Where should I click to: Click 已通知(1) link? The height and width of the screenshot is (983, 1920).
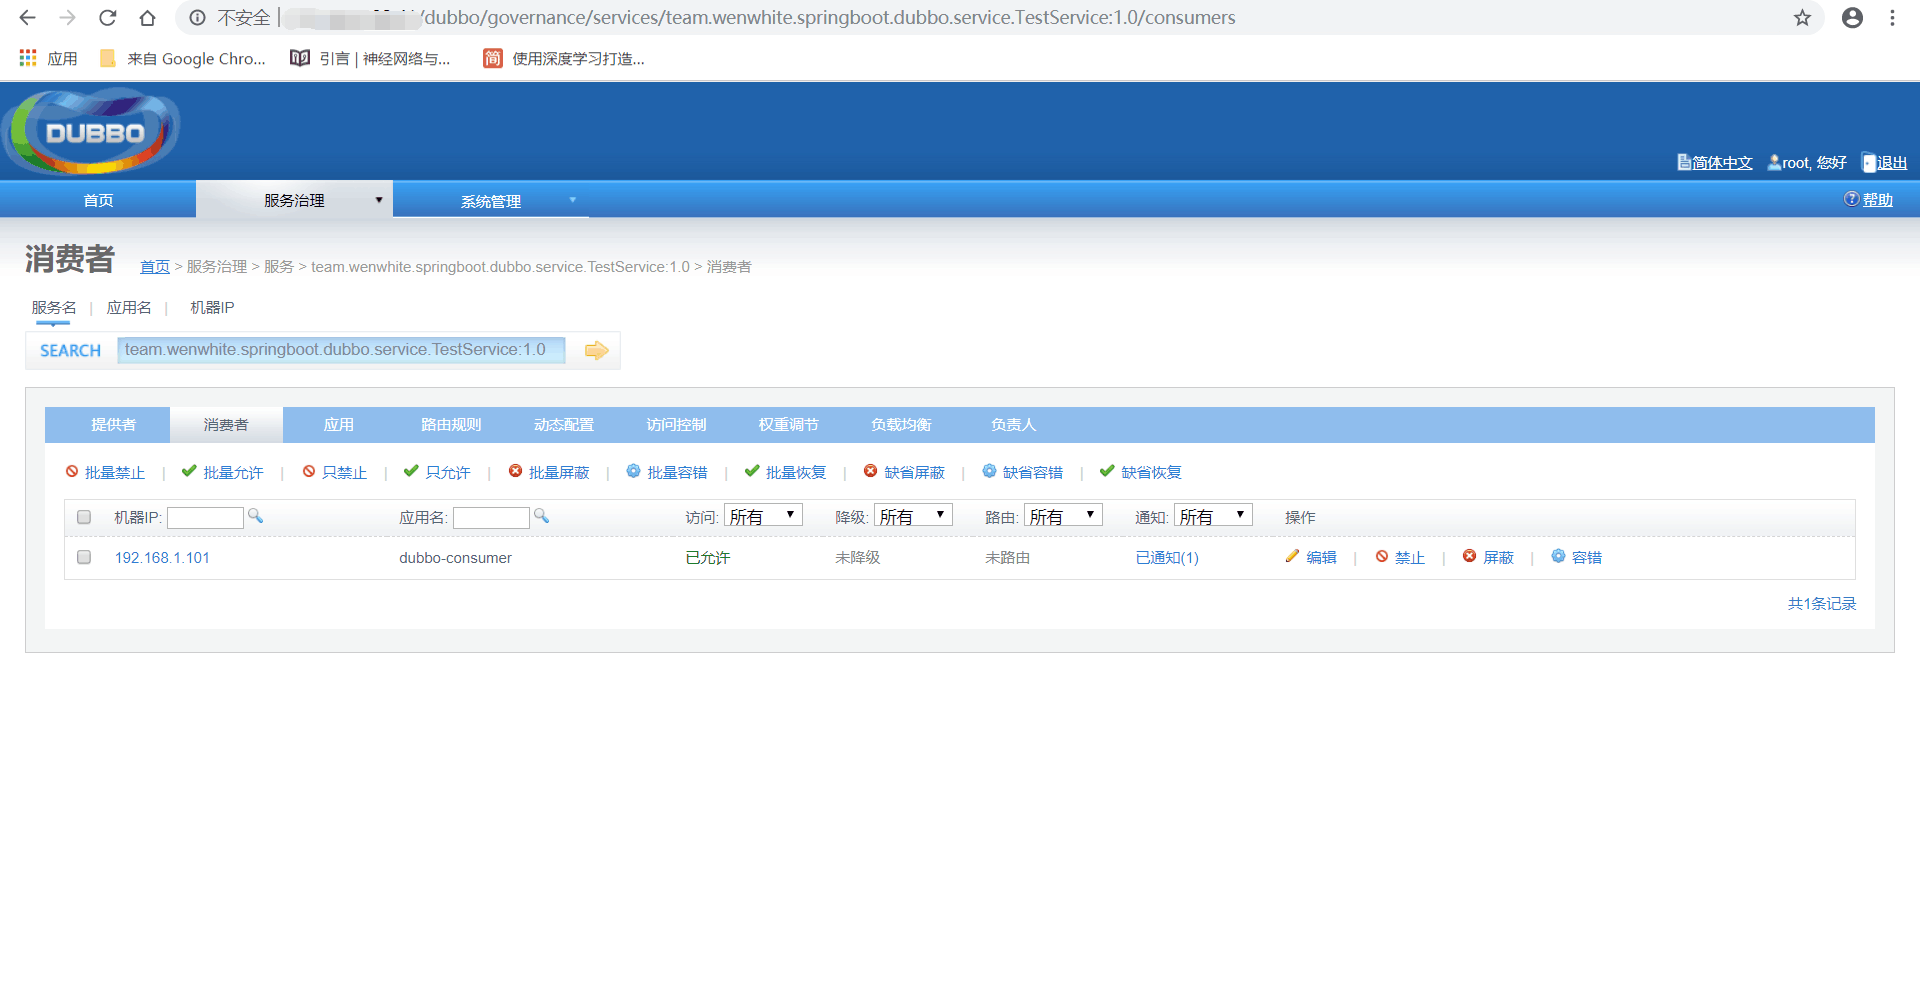pos(1167,558)
